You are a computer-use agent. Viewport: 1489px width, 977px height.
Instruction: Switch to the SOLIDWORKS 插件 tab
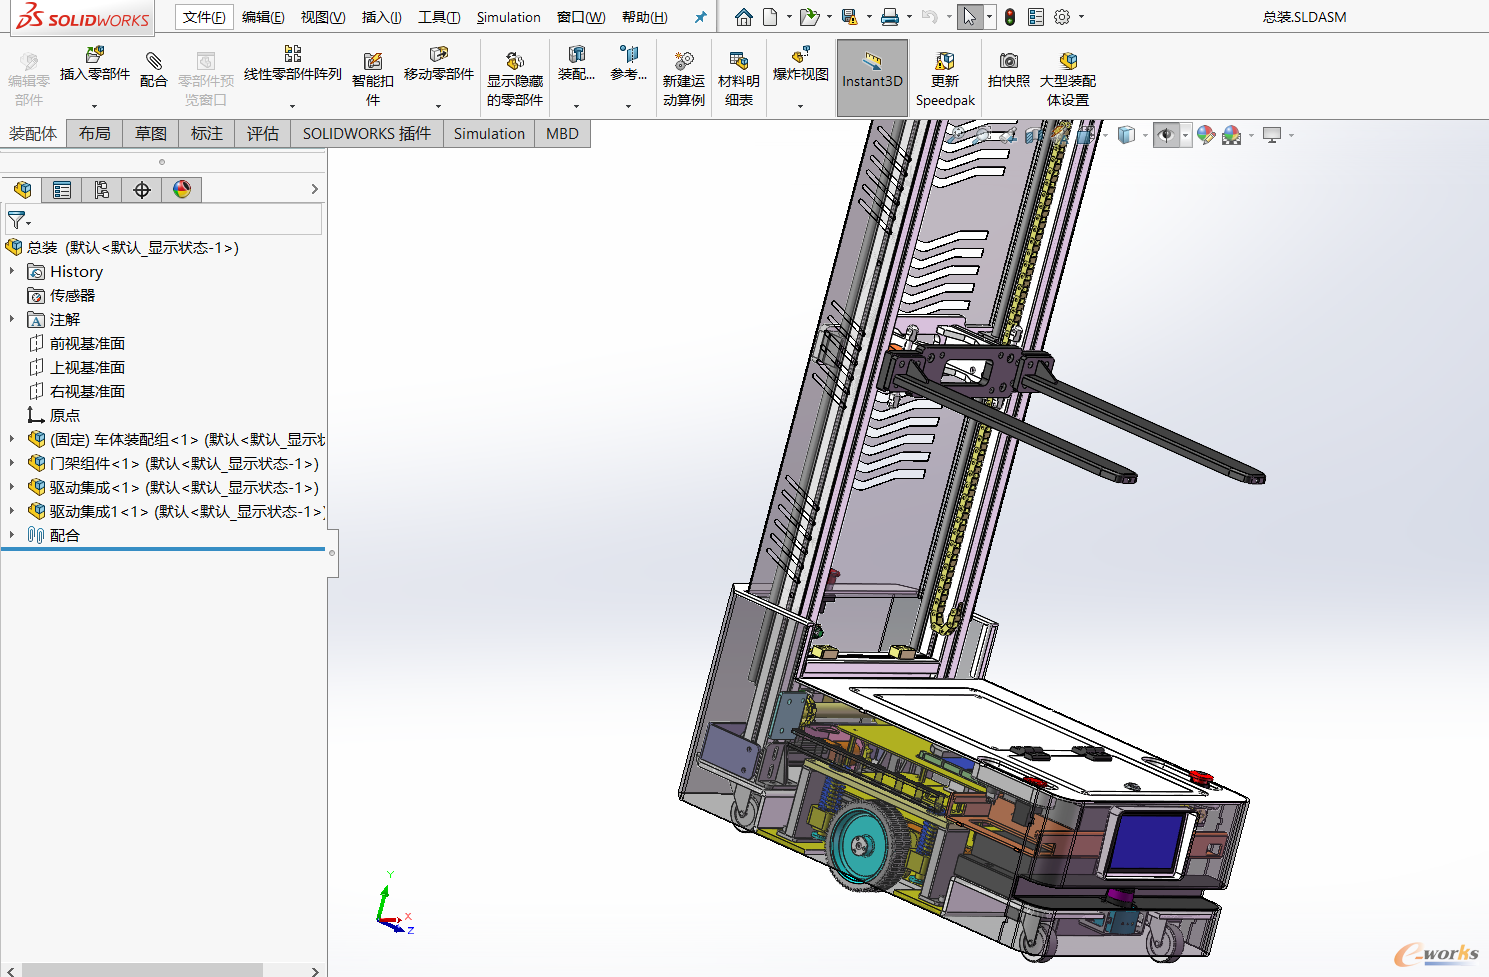[x=367, y=134]
